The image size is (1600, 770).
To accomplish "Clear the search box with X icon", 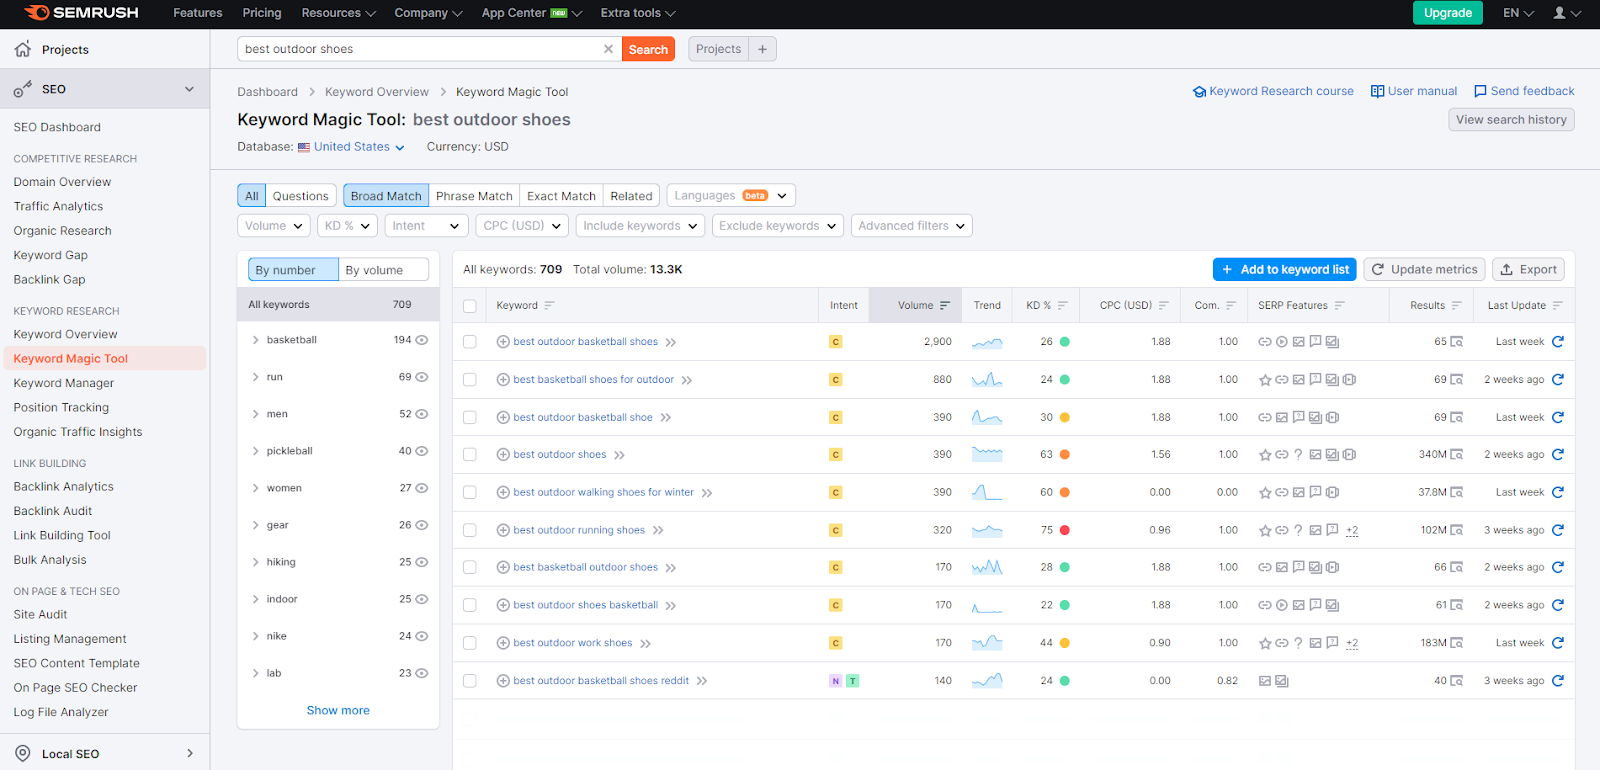I will [608, 49].
